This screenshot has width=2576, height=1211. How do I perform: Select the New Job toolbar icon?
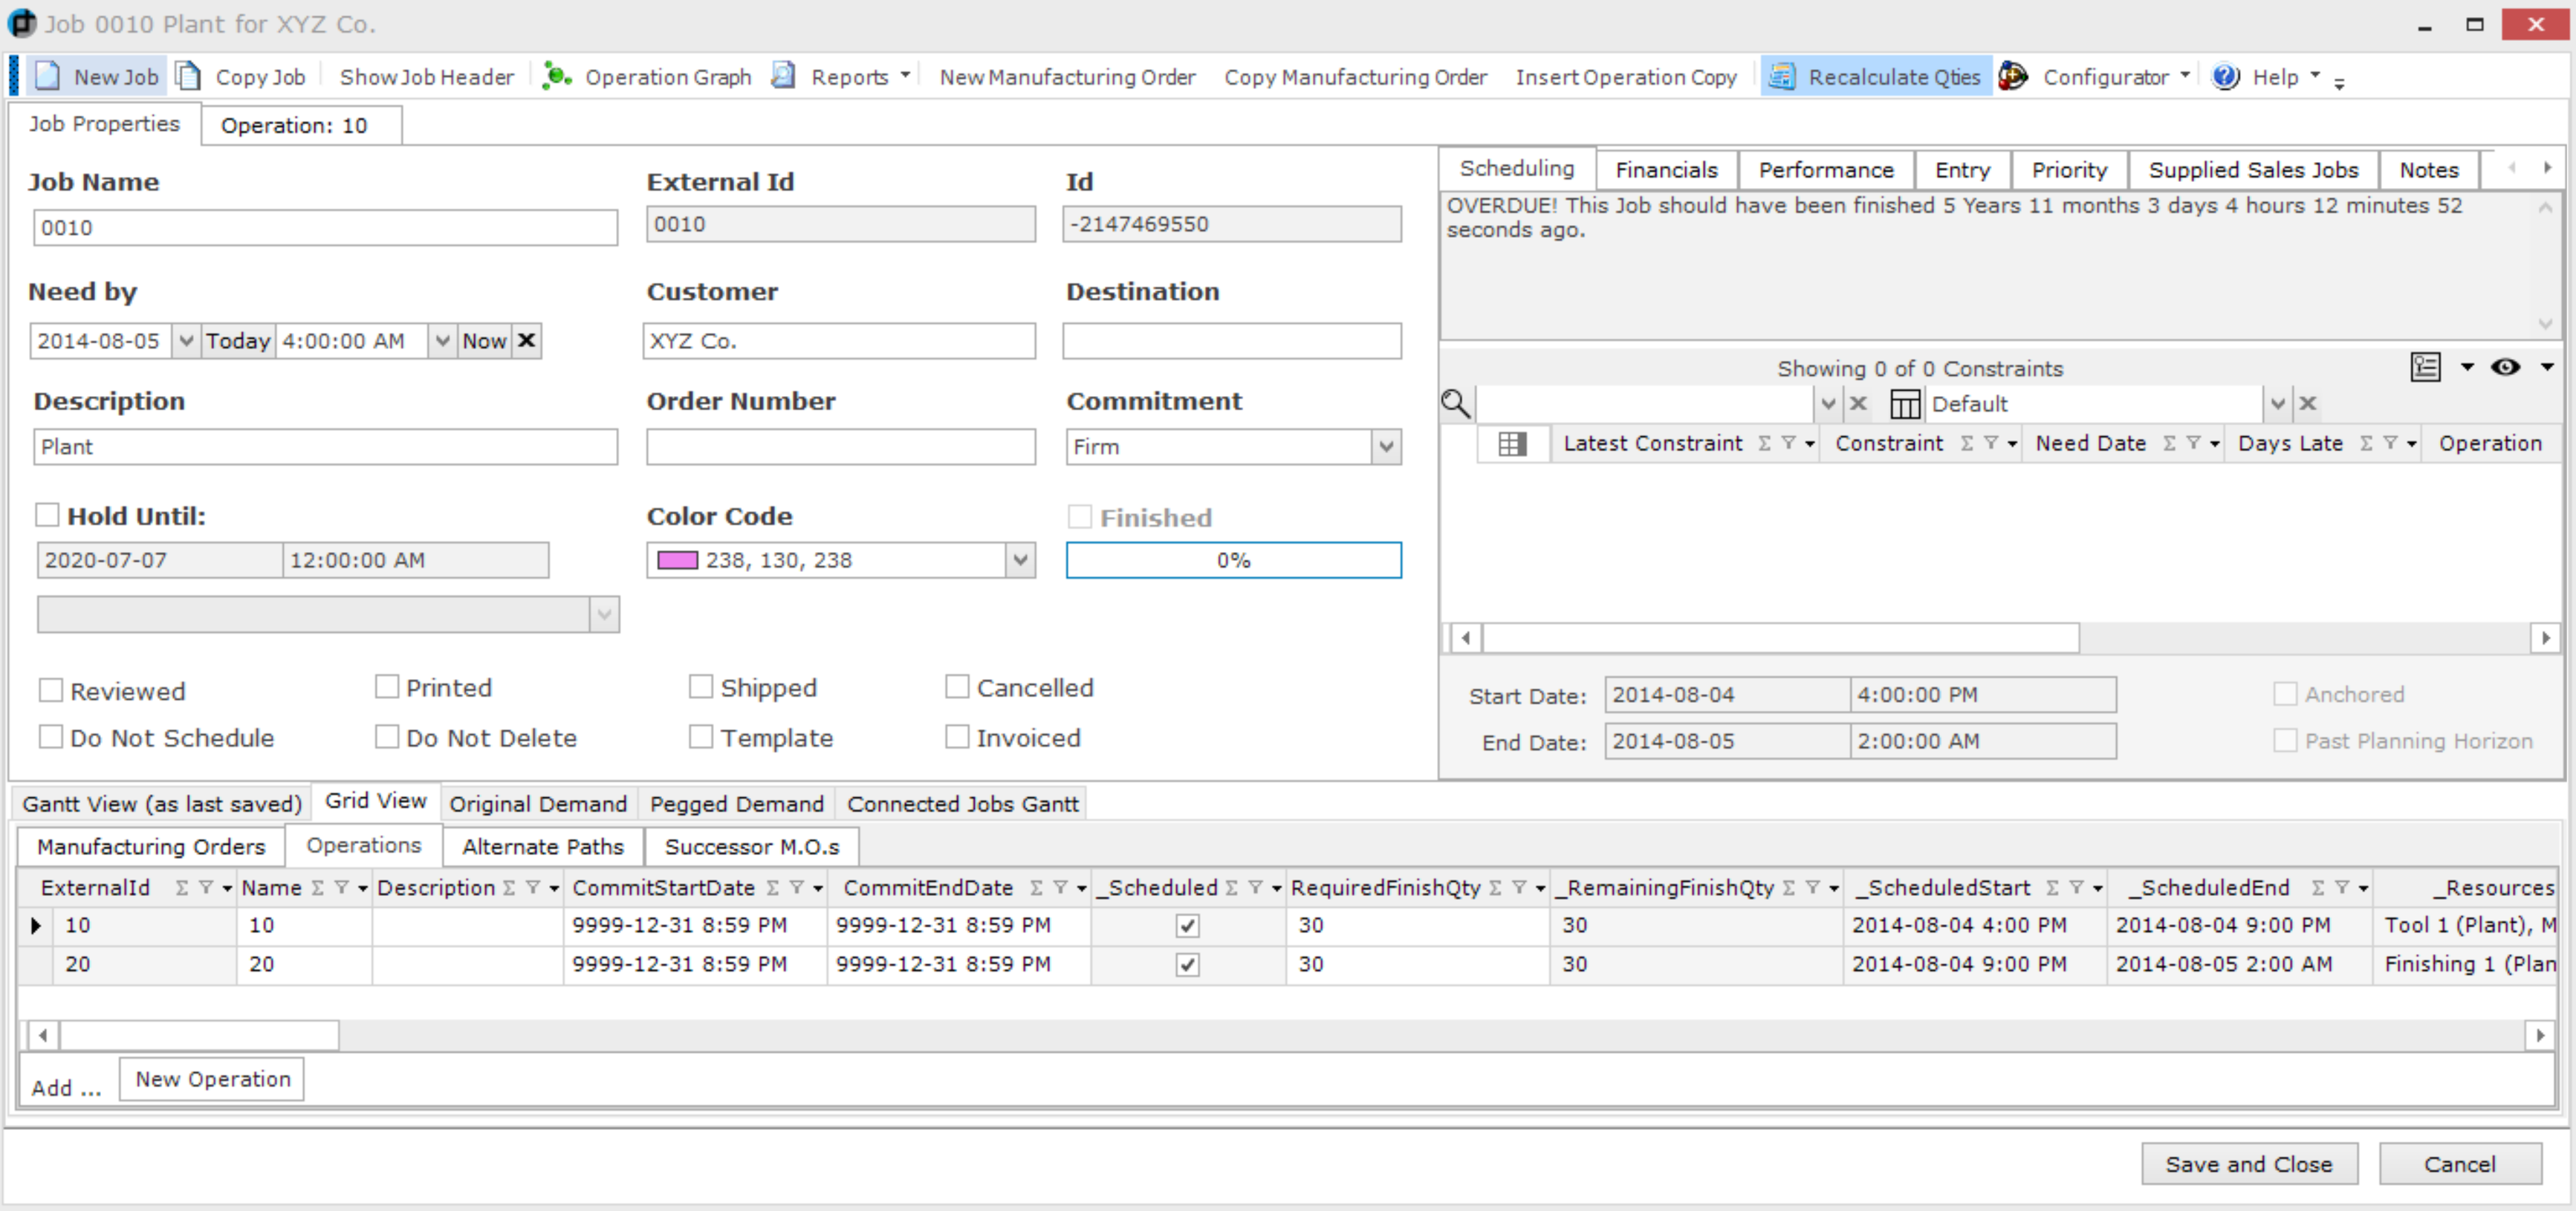pos(46,75)
